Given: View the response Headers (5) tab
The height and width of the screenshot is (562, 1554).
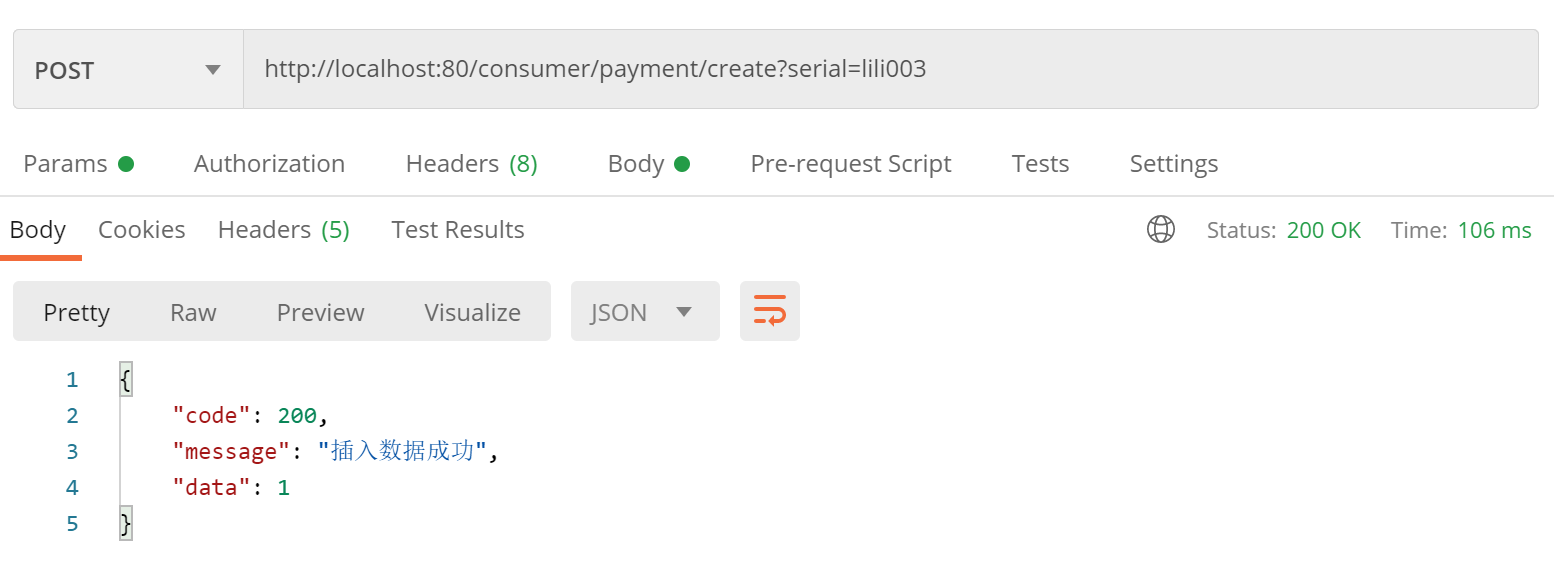Looking at the screenshot, I should coord(284,229).
